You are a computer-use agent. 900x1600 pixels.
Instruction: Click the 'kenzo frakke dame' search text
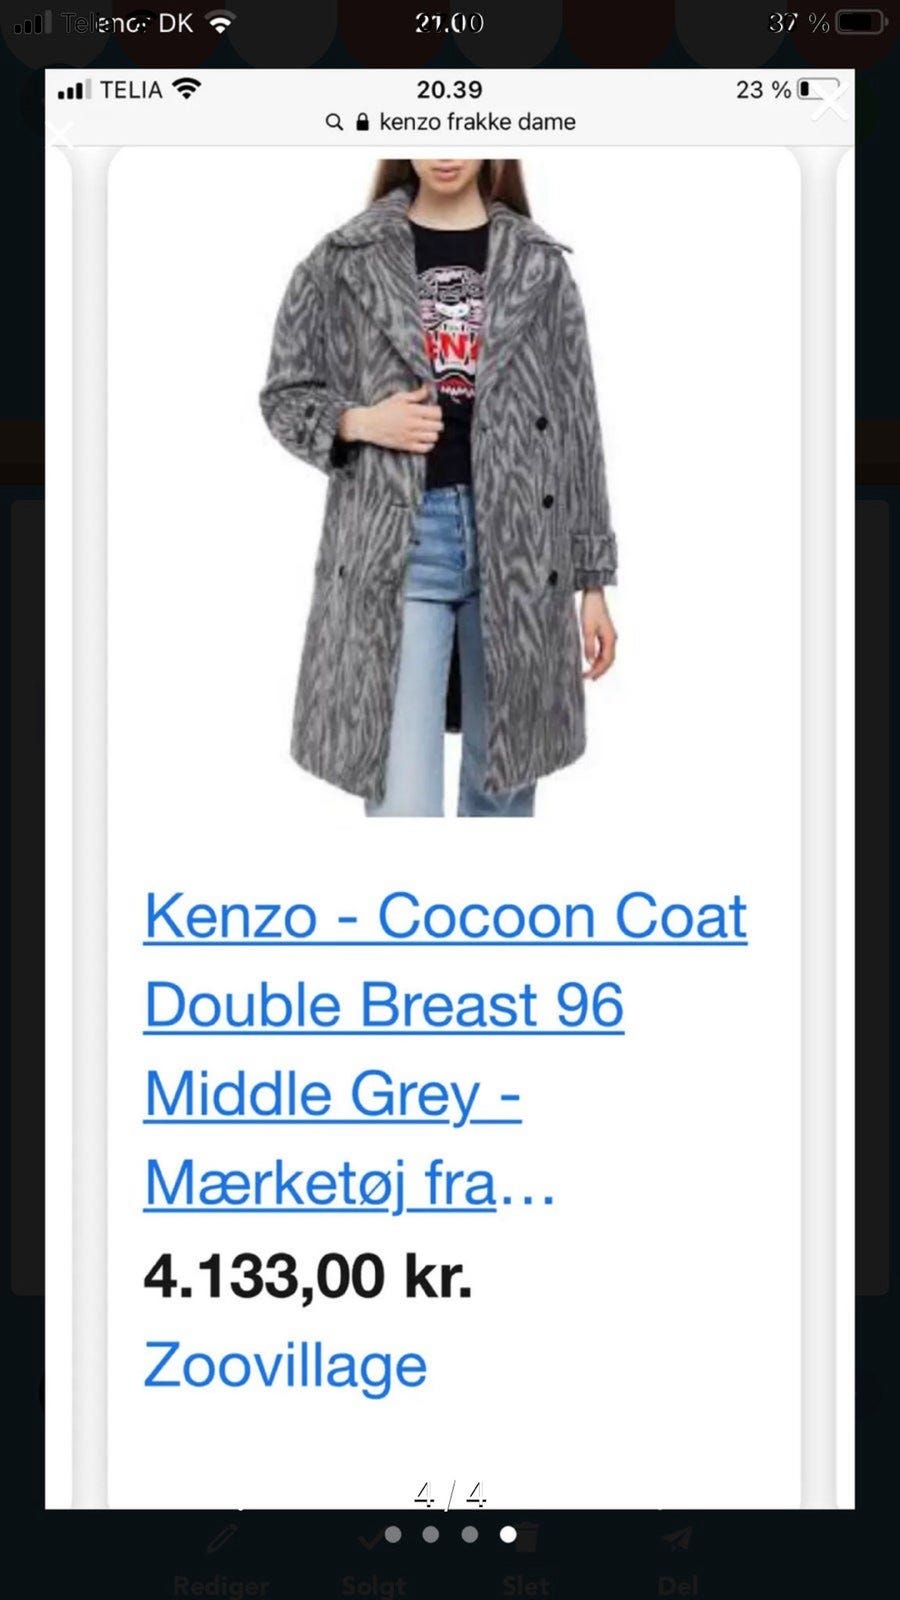point(477,122)
